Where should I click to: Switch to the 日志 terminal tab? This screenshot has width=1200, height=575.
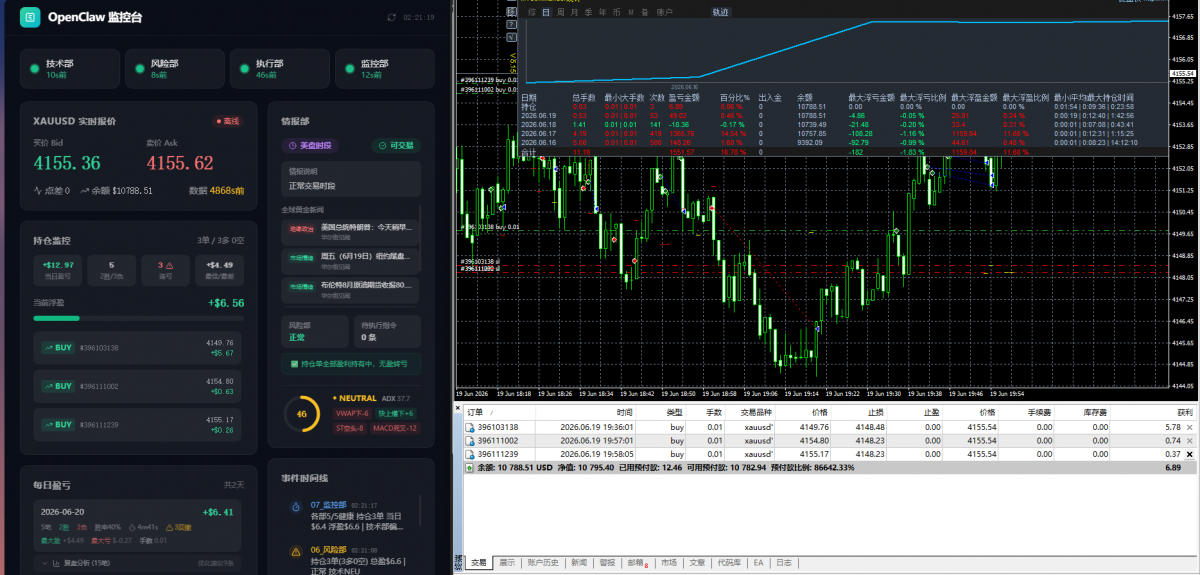[784, 563]
